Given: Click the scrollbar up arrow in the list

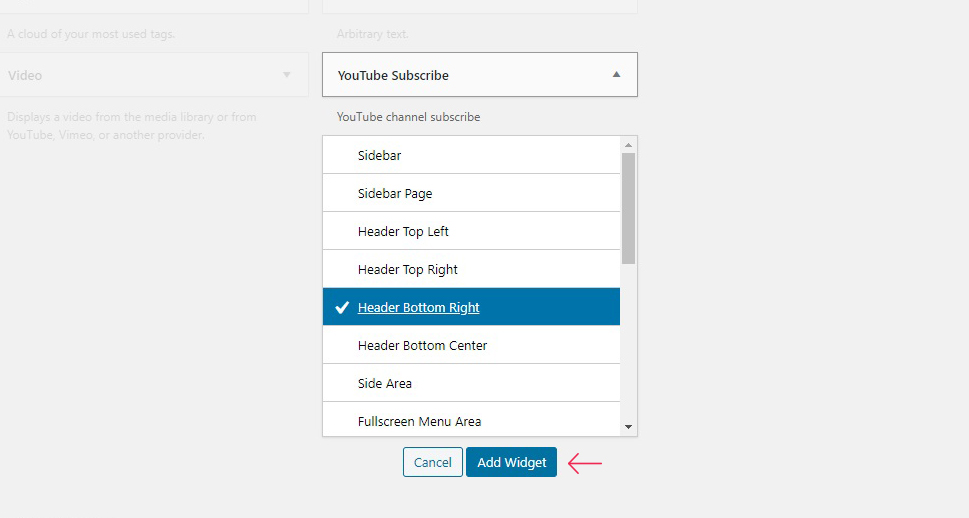Looking at the screenshot, I should pos(628,145).
